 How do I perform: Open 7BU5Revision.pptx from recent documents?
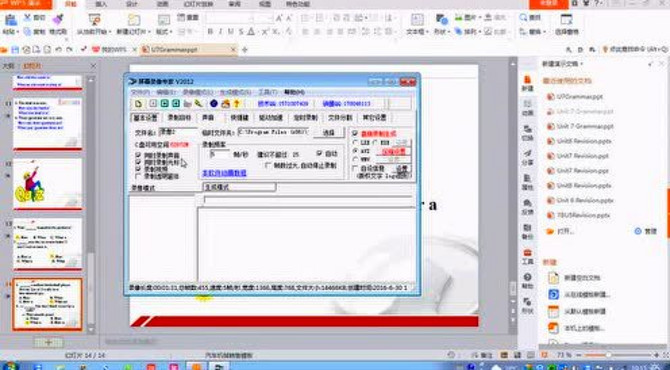(x=583, y=215)
